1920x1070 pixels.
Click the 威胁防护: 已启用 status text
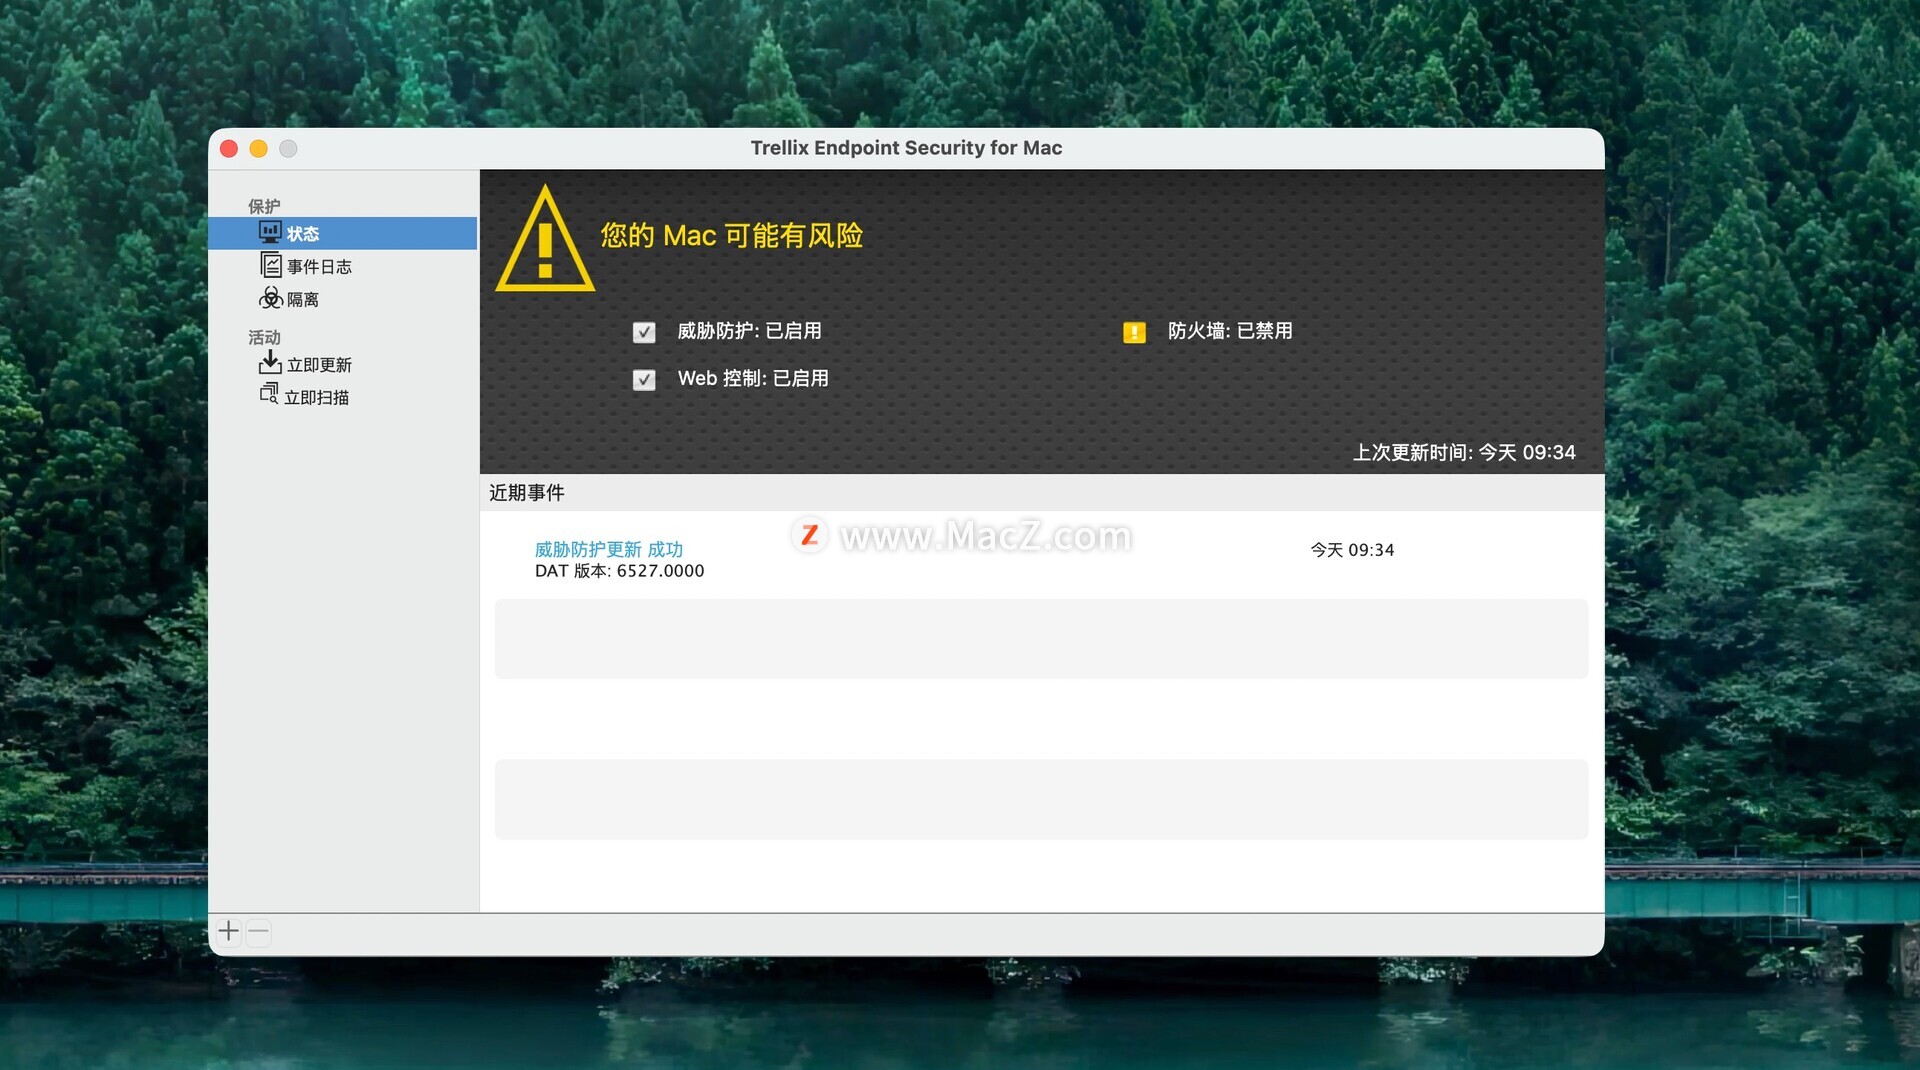point(749,331)
